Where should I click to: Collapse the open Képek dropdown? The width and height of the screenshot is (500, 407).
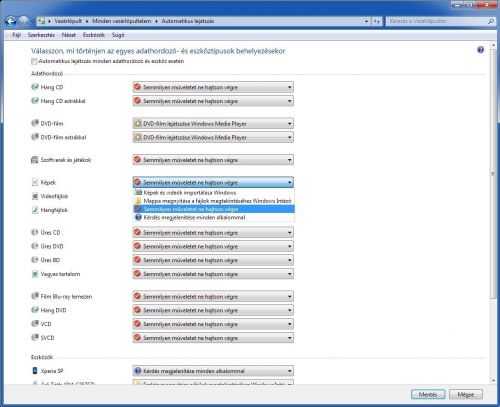[213, 183]
